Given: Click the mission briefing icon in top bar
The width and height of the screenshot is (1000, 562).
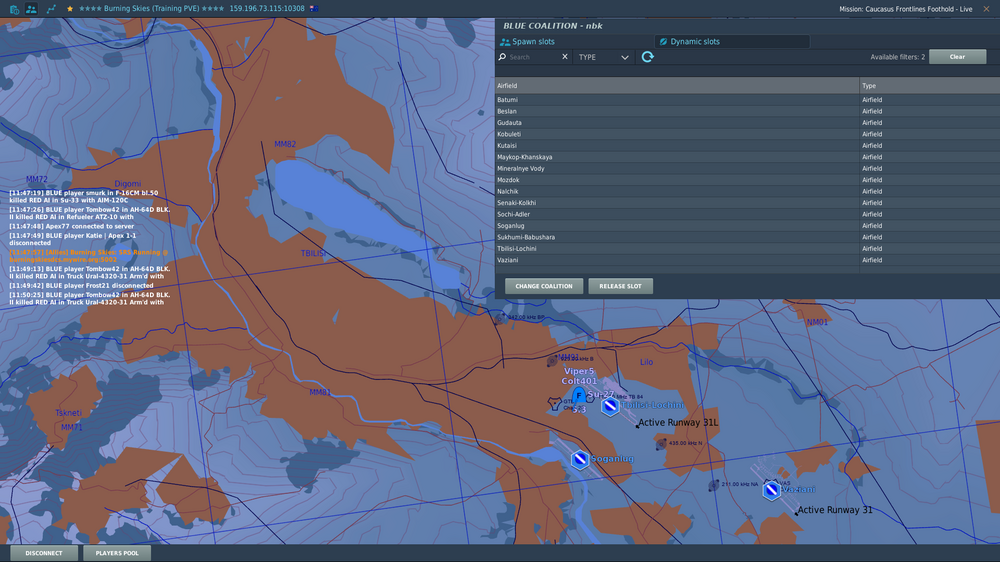Looking at the screenshot, I should click(x=14, y=8).
